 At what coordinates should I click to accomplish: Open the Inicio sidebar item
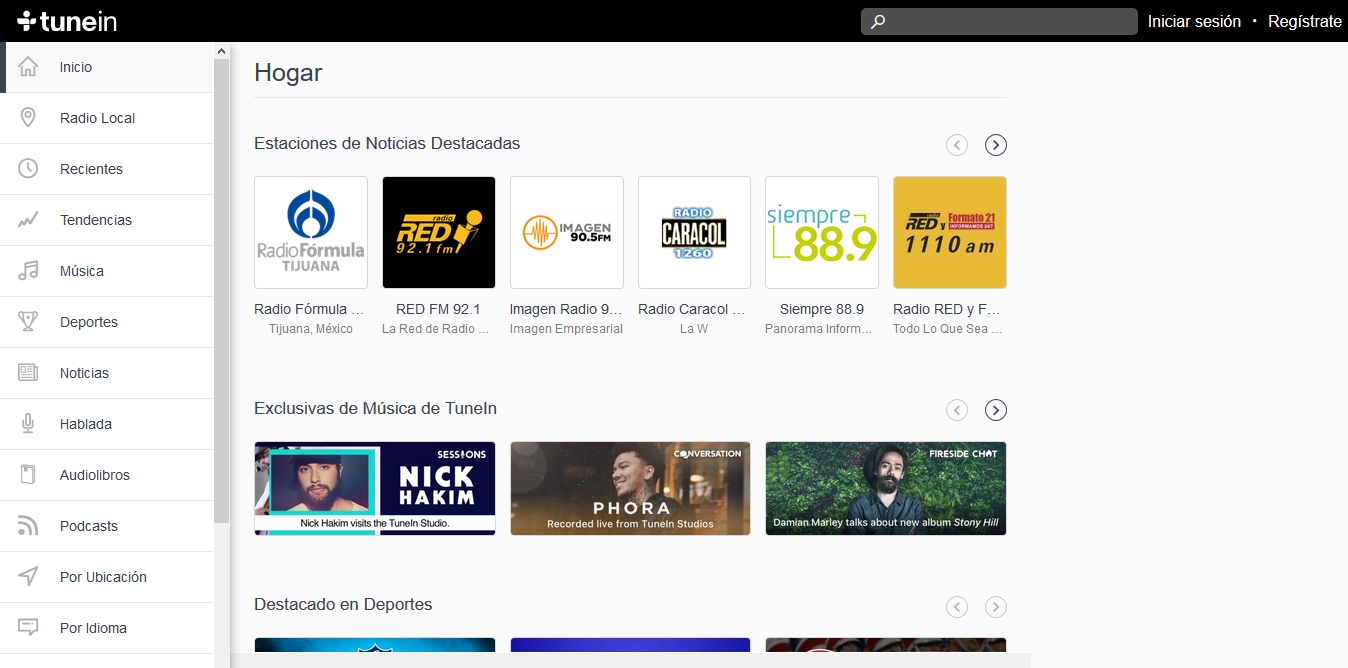pyautogui.click(x=107, y=67)
